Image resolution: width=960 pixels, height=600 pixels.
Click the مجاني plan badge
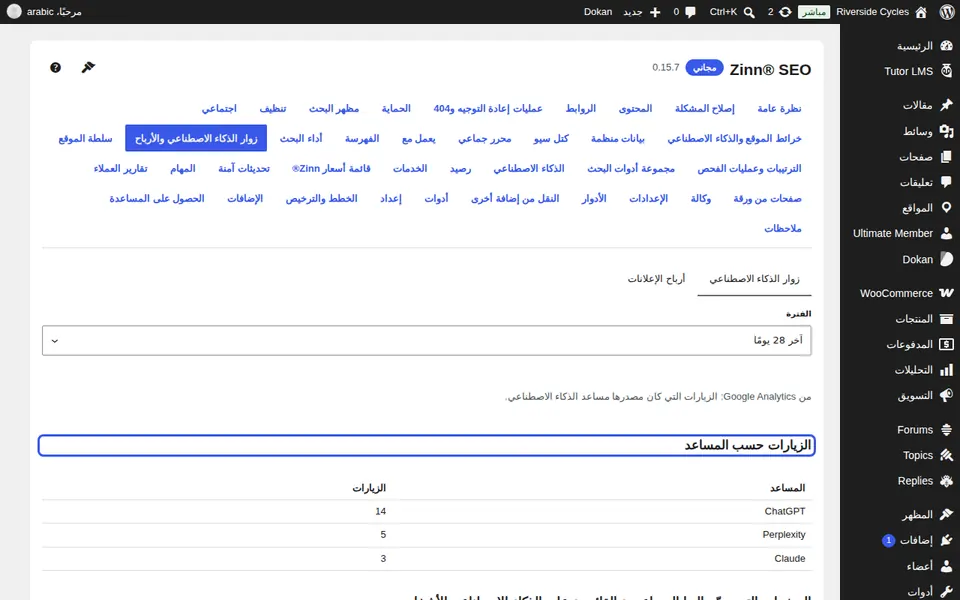[x=704, y=68]
